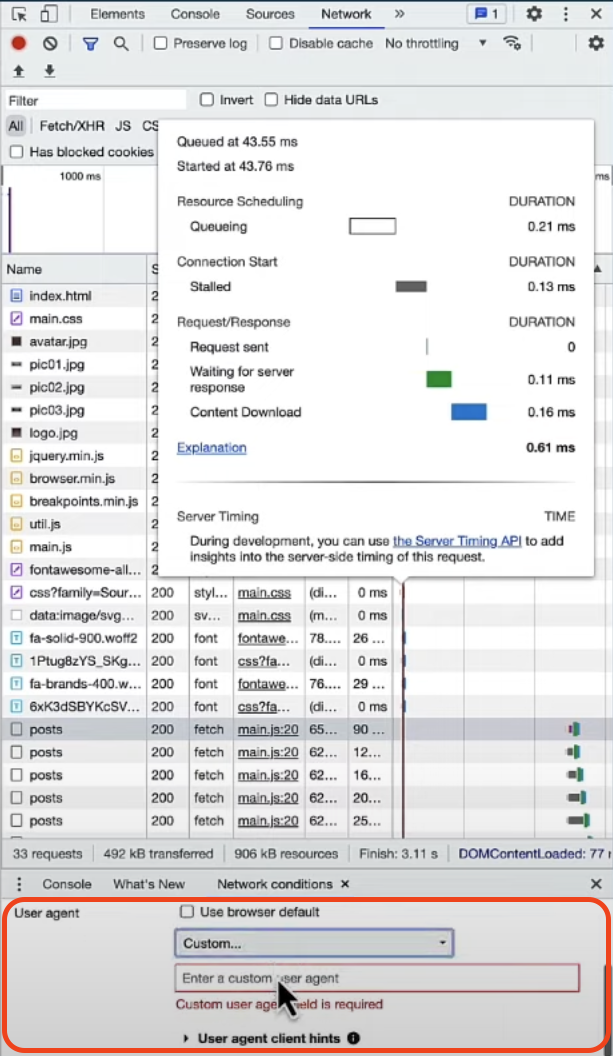Image resolution: width=613 pixels, height=1056 pixels.
Task: Open the Explanation link in timing popup
Action: tap(212, 448)
